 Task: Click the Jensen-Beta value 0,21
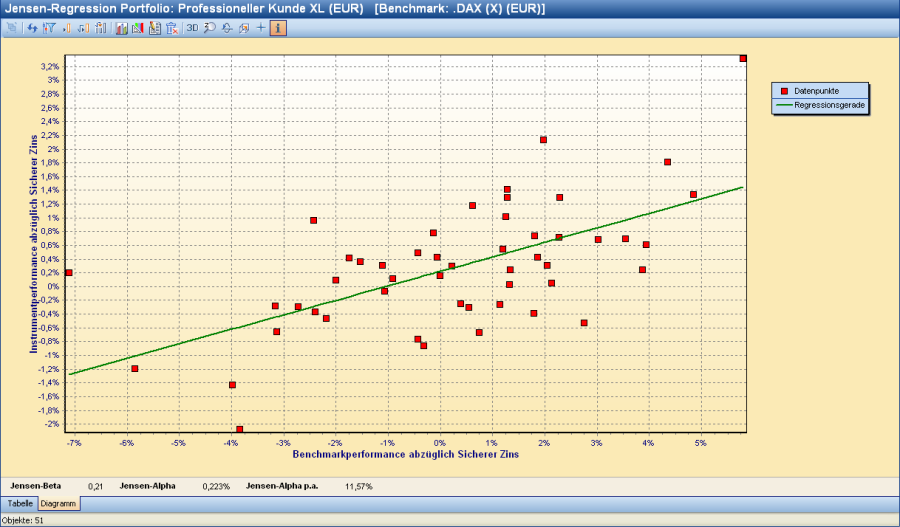point(95,486)
